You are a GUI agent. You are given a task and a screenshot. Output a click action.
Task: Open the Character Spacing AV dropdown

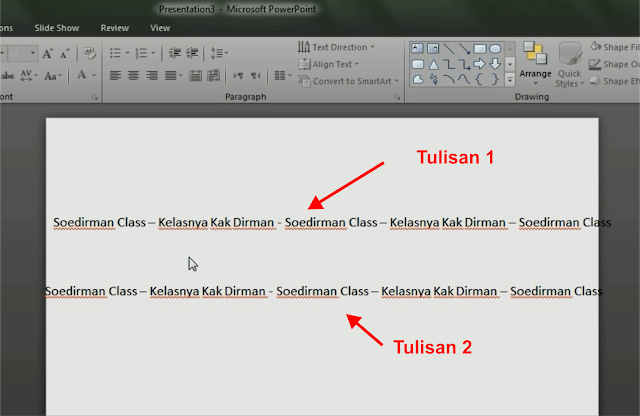[x=29, y=76]
